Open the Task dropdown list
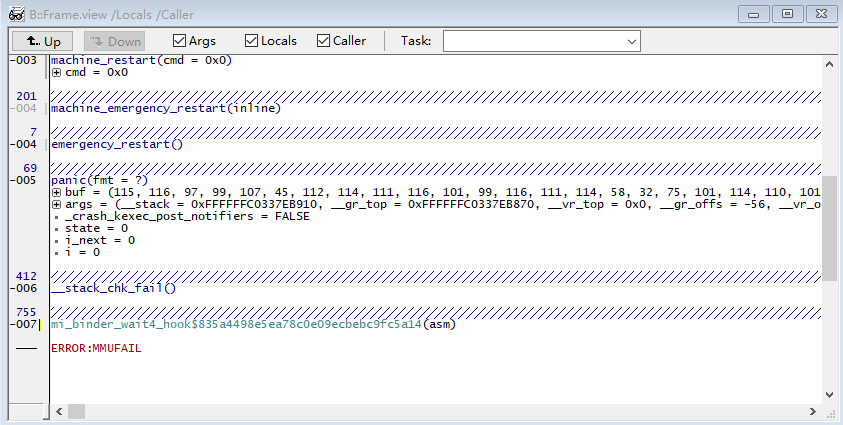Image resolution: width=843 pixels, height=425 pixels. (631, 41)
